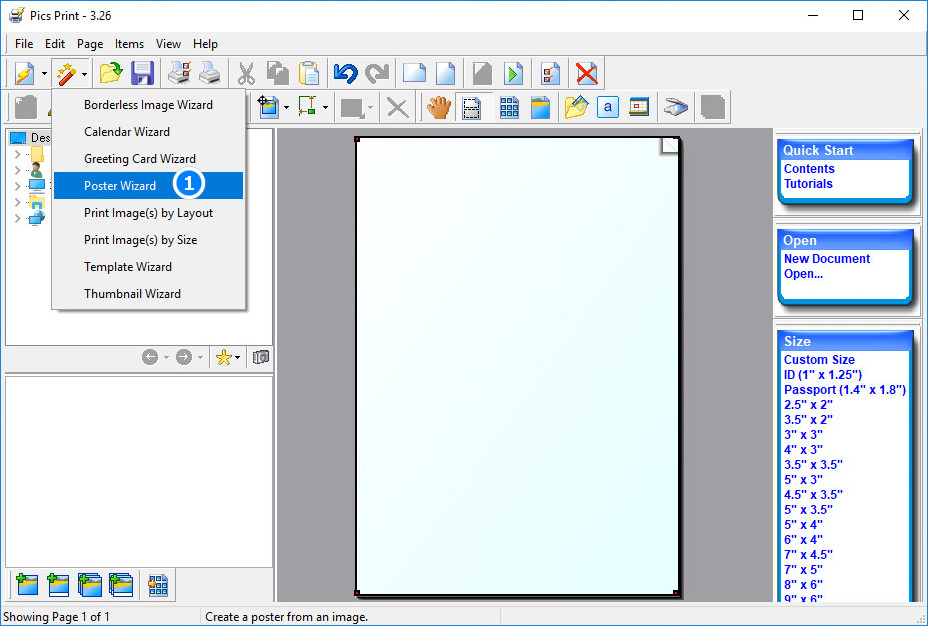This screenshot has width=928, height=626.
Task: Open the View menu
Action: click(168, 44)
